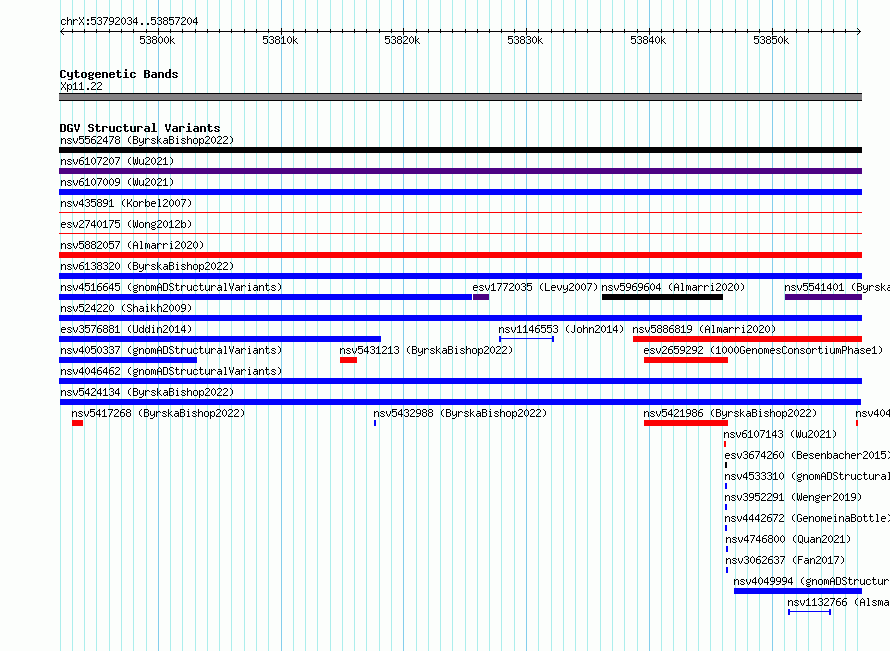Click nsv435891 (Korbel2007) label
The image size is (890, 651).
click(x=126, y=203)
